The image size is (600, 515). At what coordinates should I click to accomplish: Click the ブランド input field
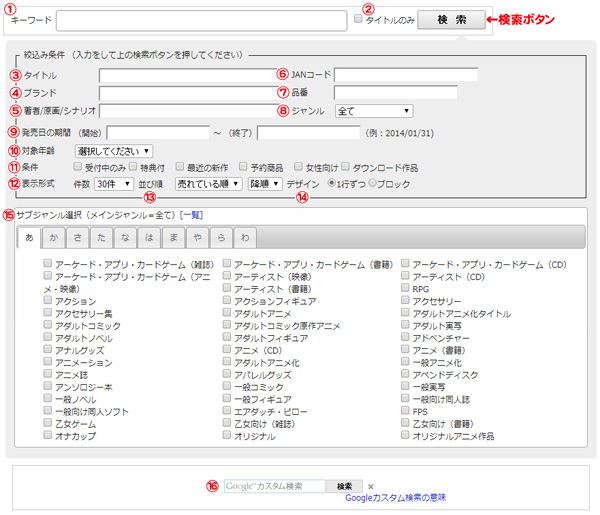click(x=188, y=93)
